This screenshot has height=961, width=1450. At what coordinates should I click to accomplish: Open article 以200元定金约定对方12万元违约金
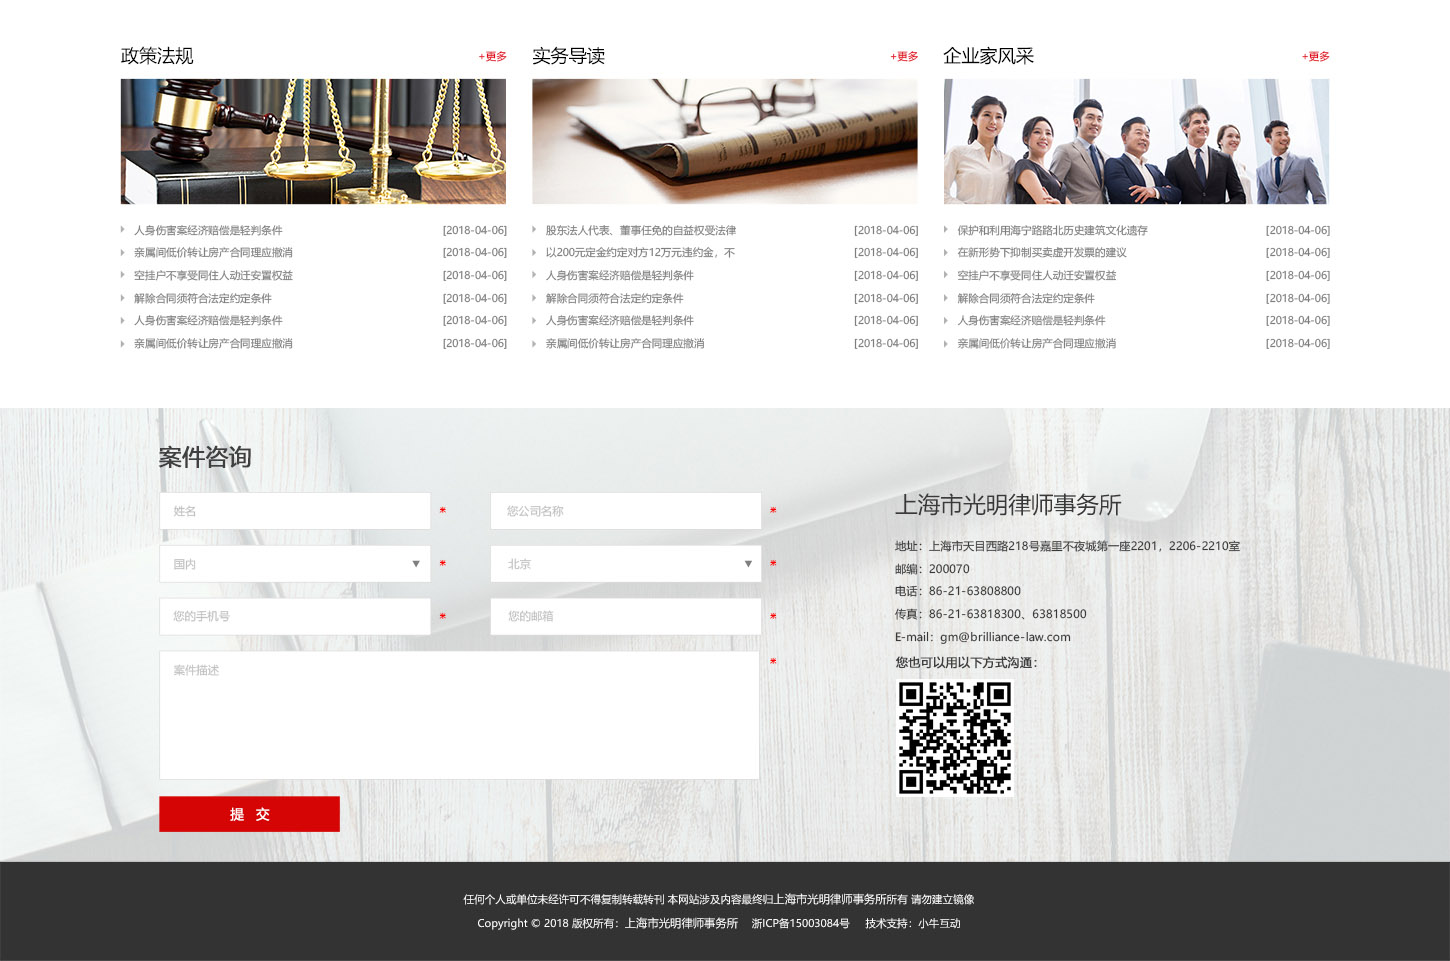640,253
